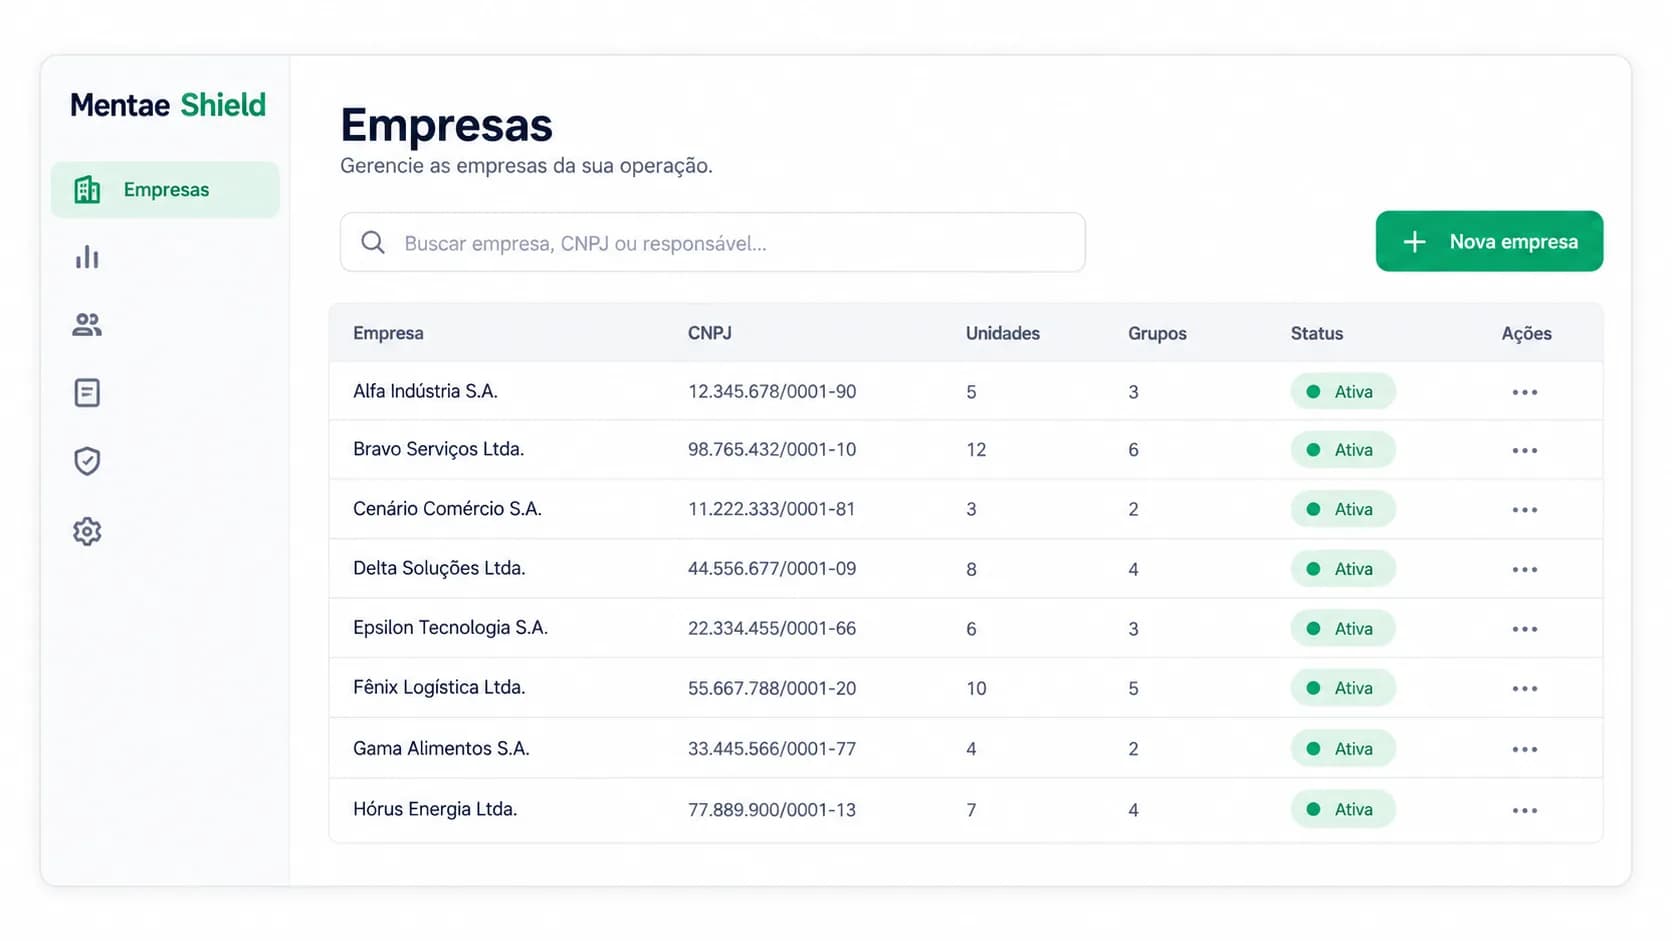Open actions menu for Delta Soluções Ltda.
The height and width of the screenshot is (941, 1672).
tap(1525, 569)
